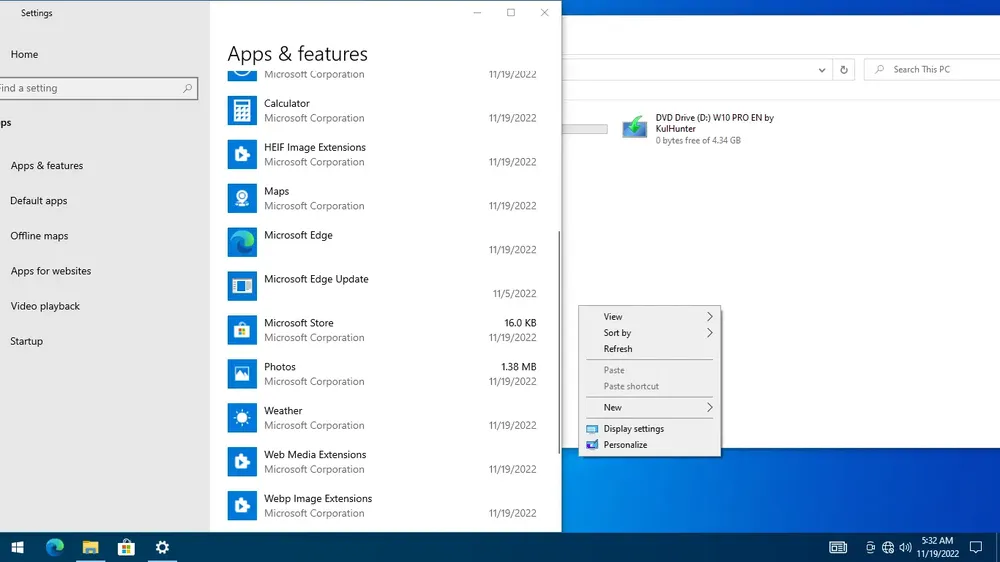Select the Microsoft Store list icon
This screenshot has height=562, width=1000.
242,330
